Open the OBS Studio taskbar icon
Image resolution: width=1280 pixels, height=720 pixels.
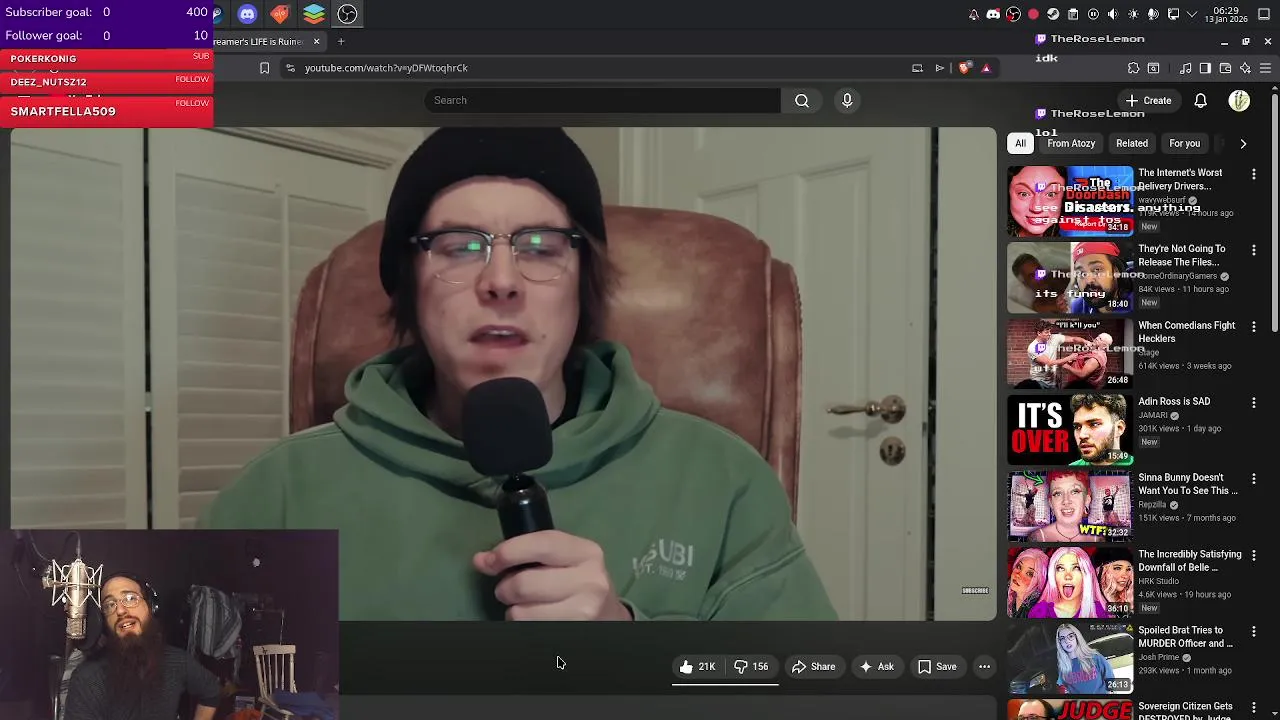pyautogui.click(x=347, y=14)
